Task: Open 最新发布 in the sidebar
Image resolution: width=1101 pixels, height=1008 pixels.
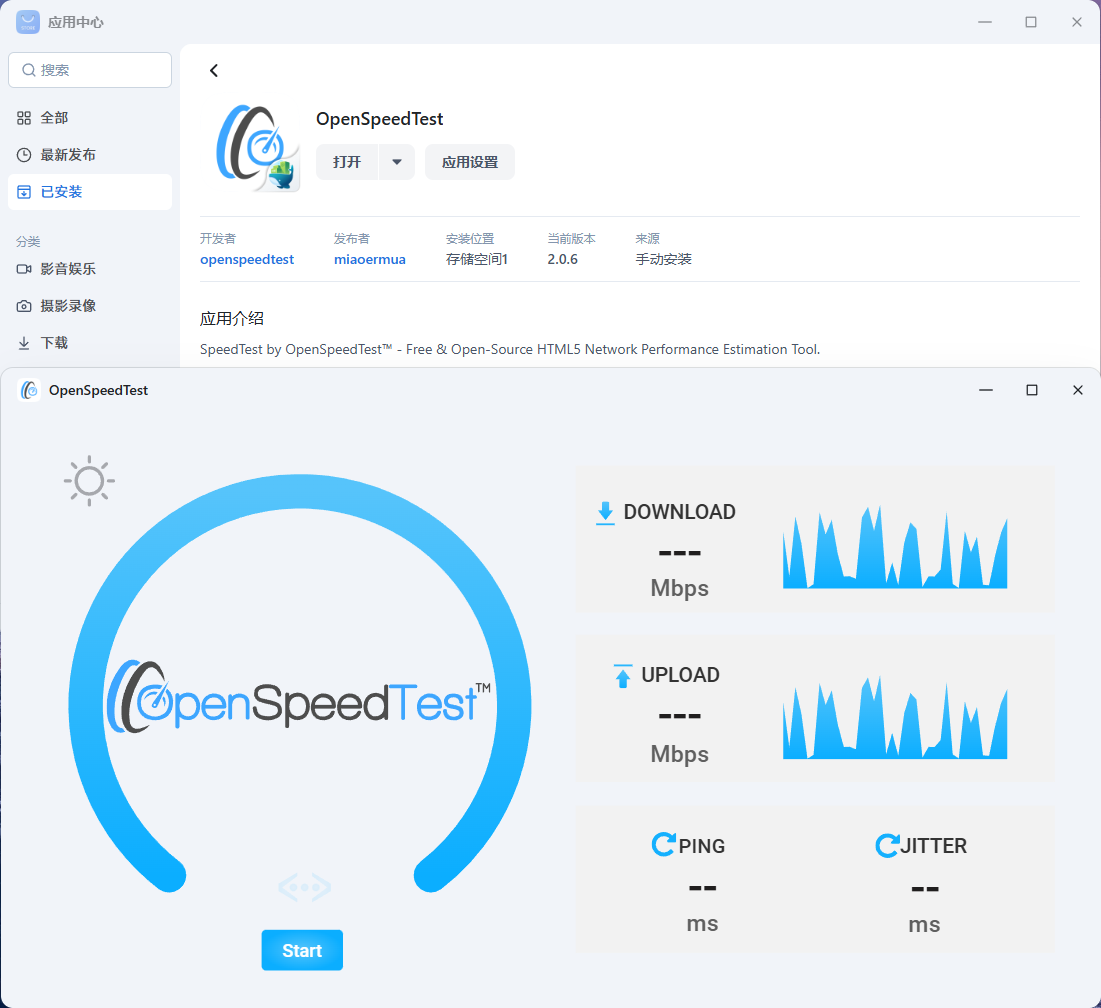Action: point(90,155)
